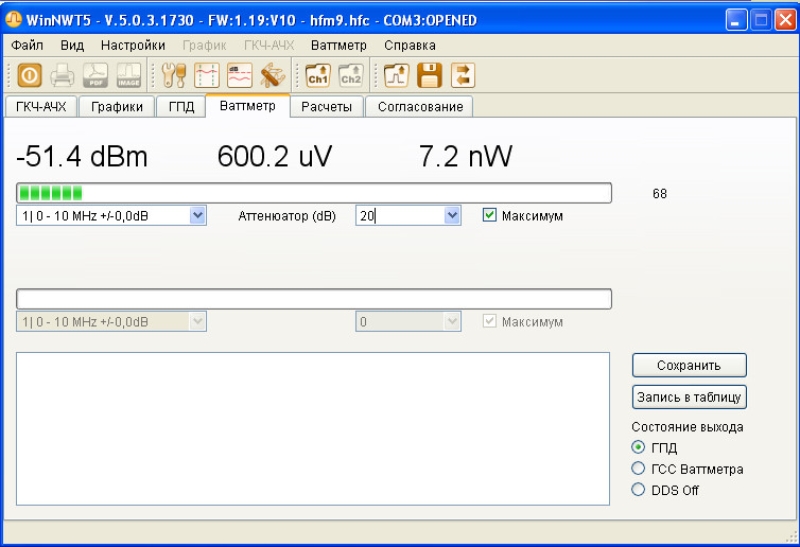
Task: Click the disabled second-channel Максимум checkbox
Action: coord(489,321)
